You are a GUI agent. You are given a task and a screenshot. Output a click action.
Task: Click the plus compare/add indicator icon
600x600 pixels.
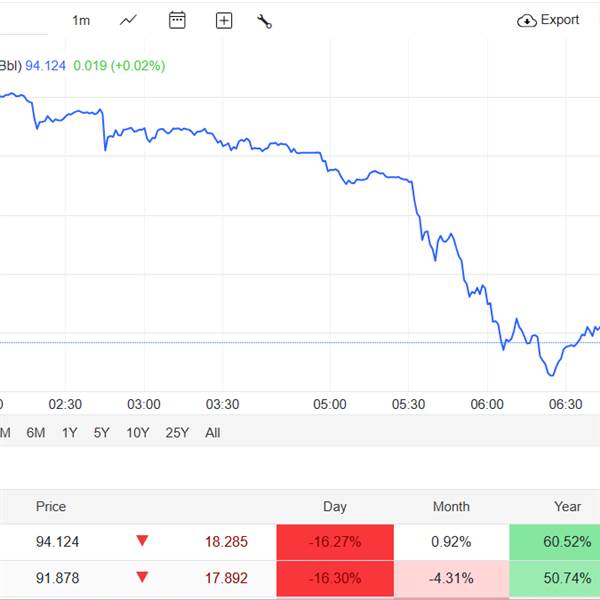pos(224,21)
